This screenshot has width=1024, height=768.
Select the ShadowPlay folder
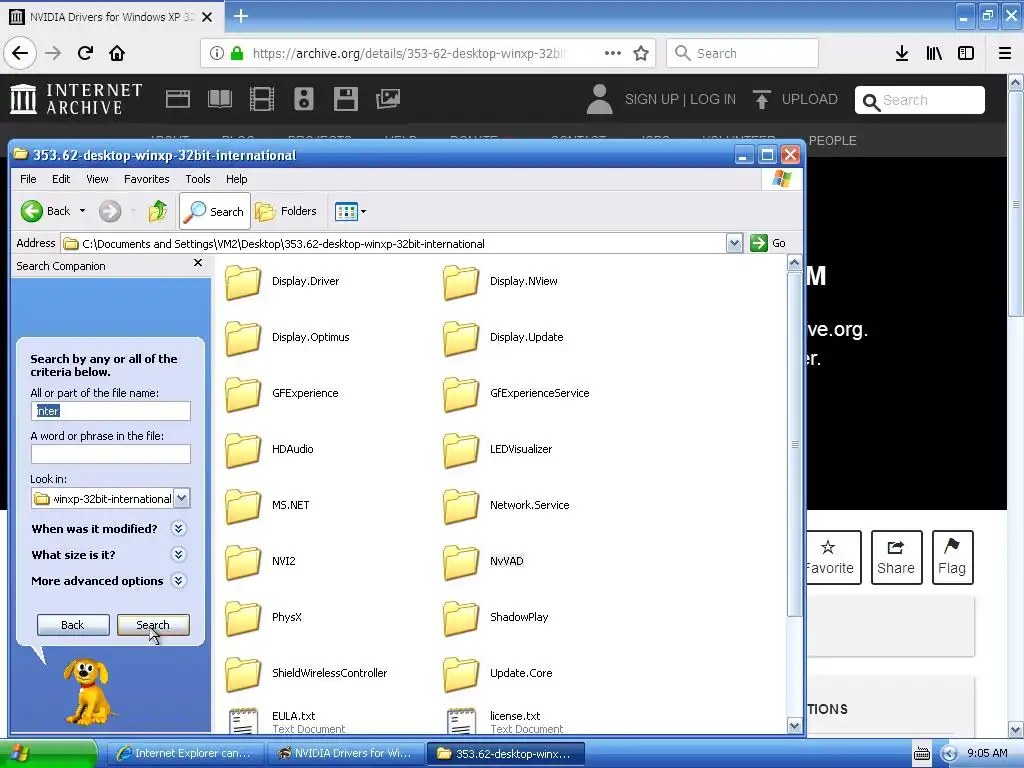coord(496,617)
